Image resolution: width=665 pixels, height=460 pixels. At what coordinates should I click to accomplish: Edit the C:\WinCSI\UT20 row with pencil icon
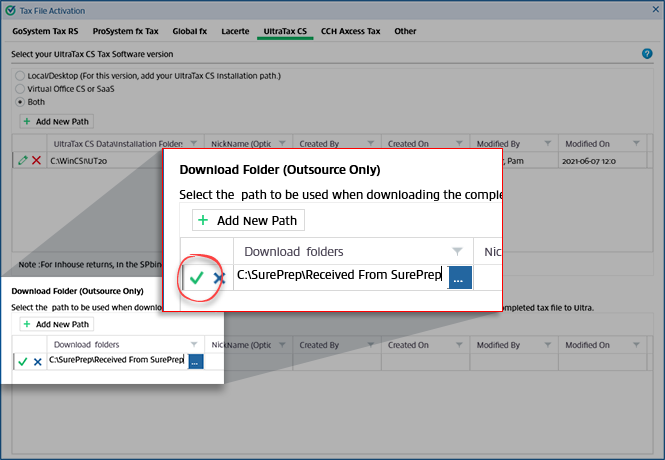(23, 160)
